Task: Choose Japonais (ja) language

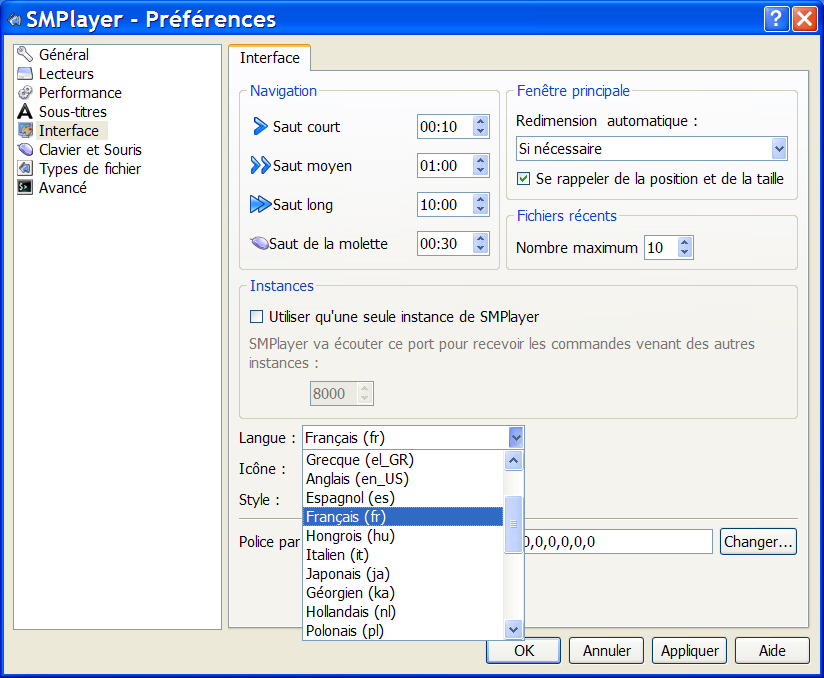Action: 403,573
